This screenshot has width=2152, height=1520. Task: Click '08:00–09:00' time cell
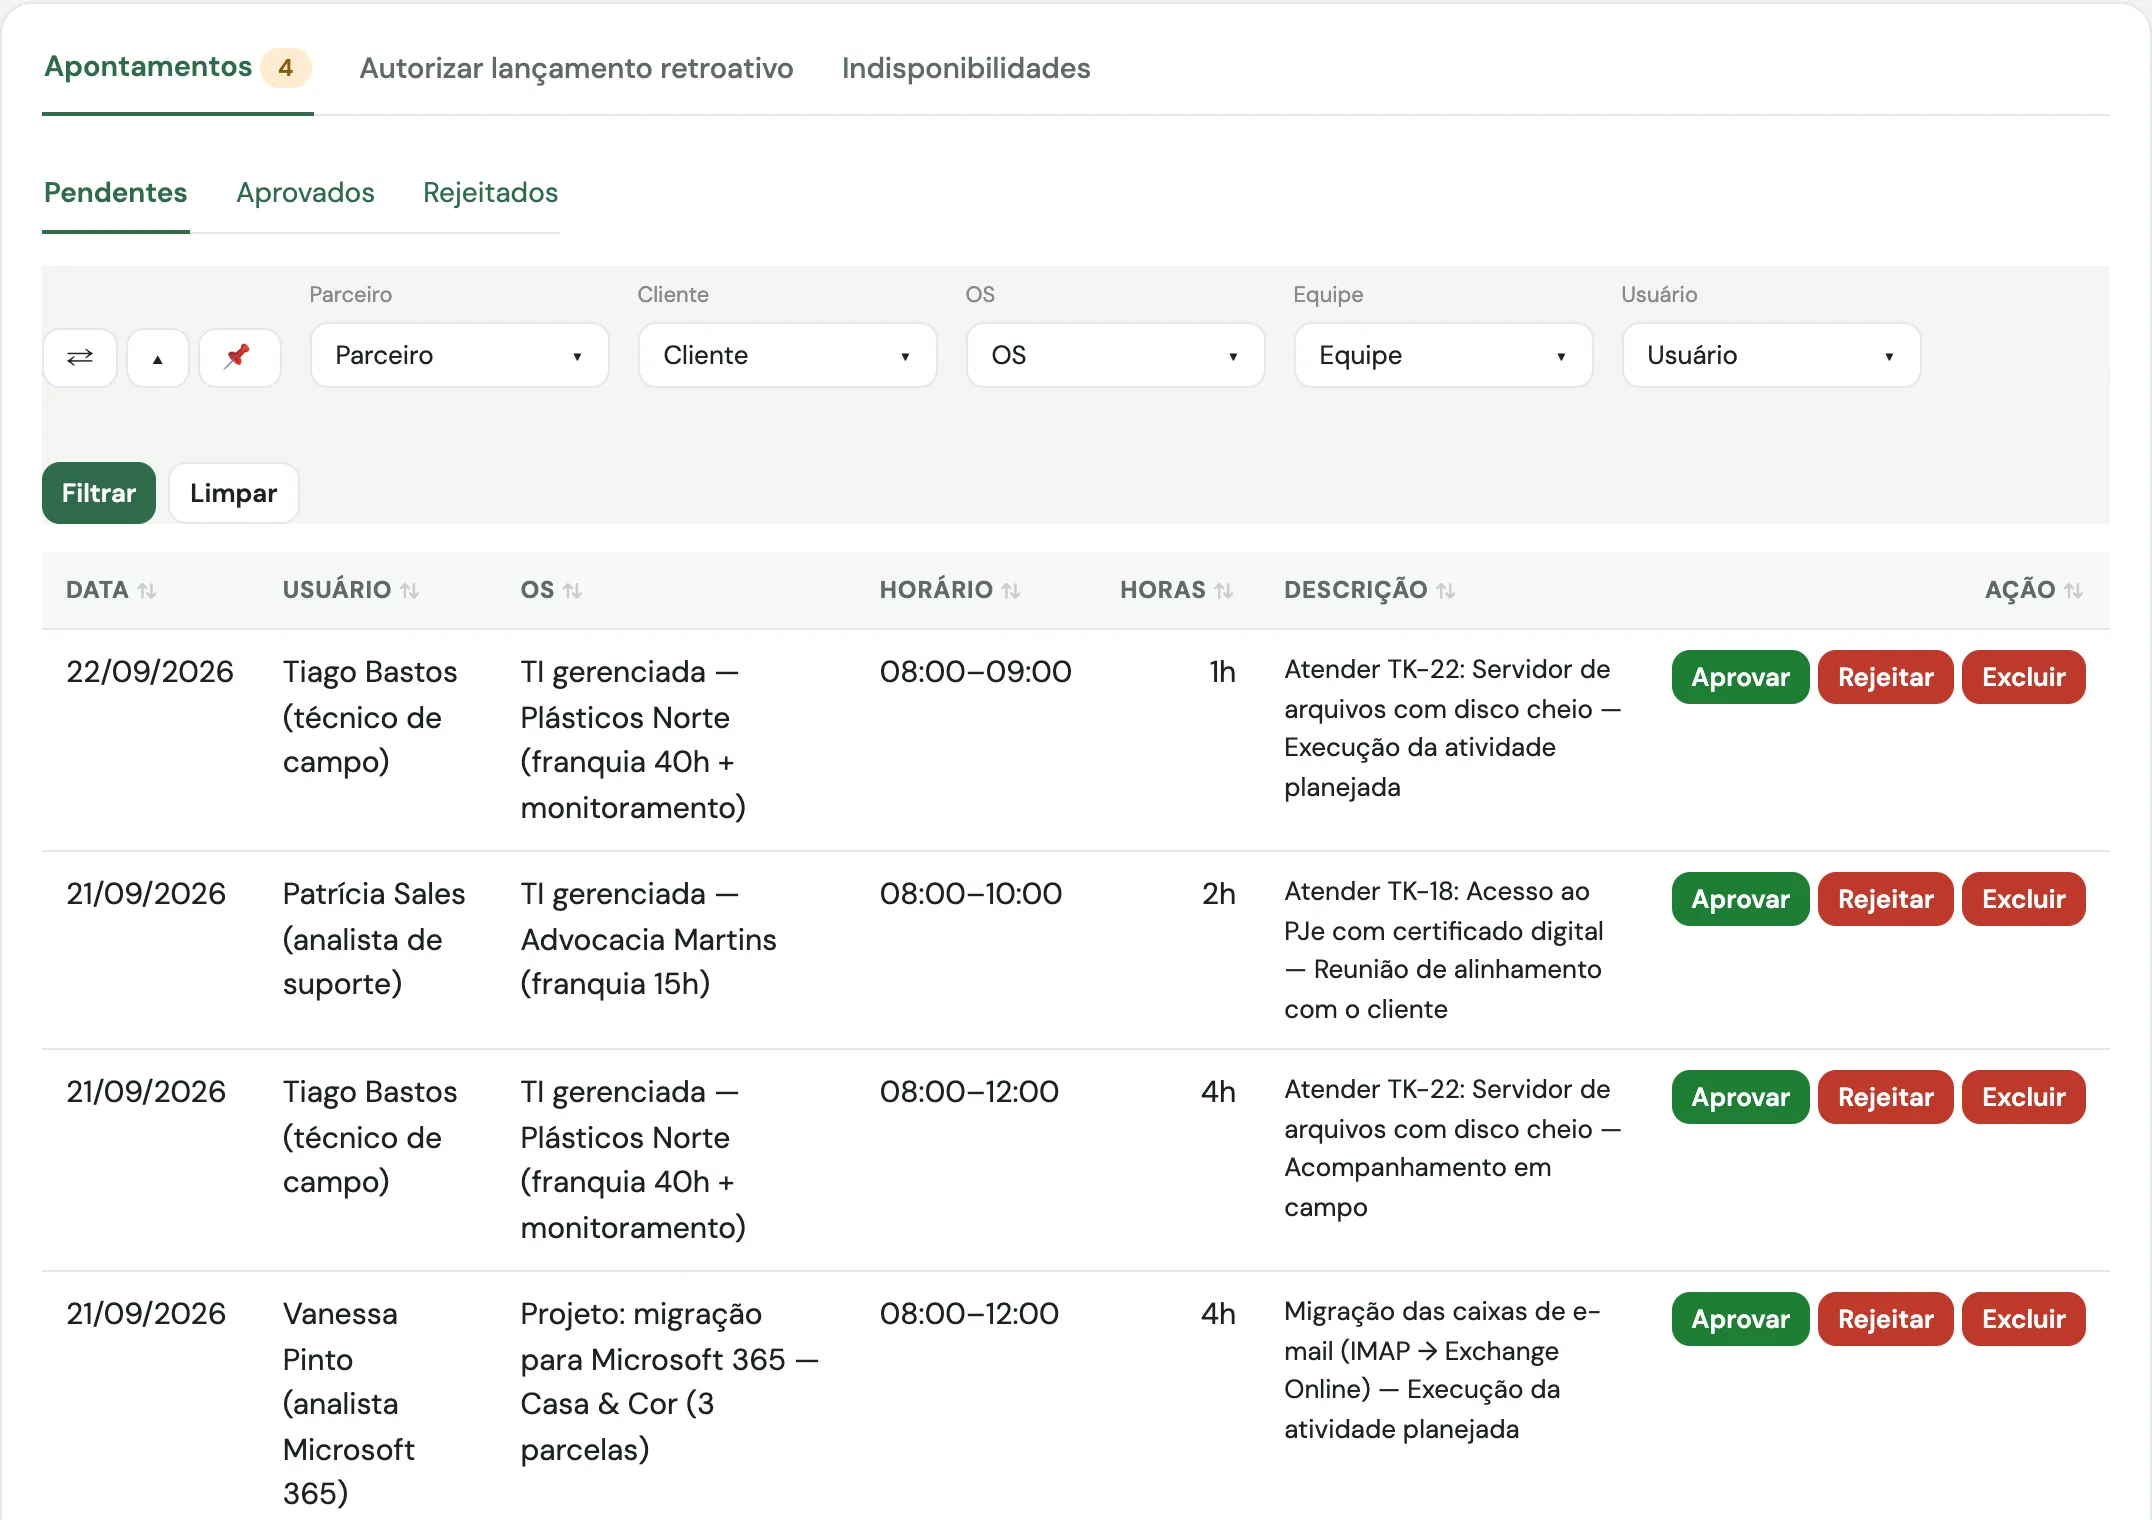[x=975, y=672]
